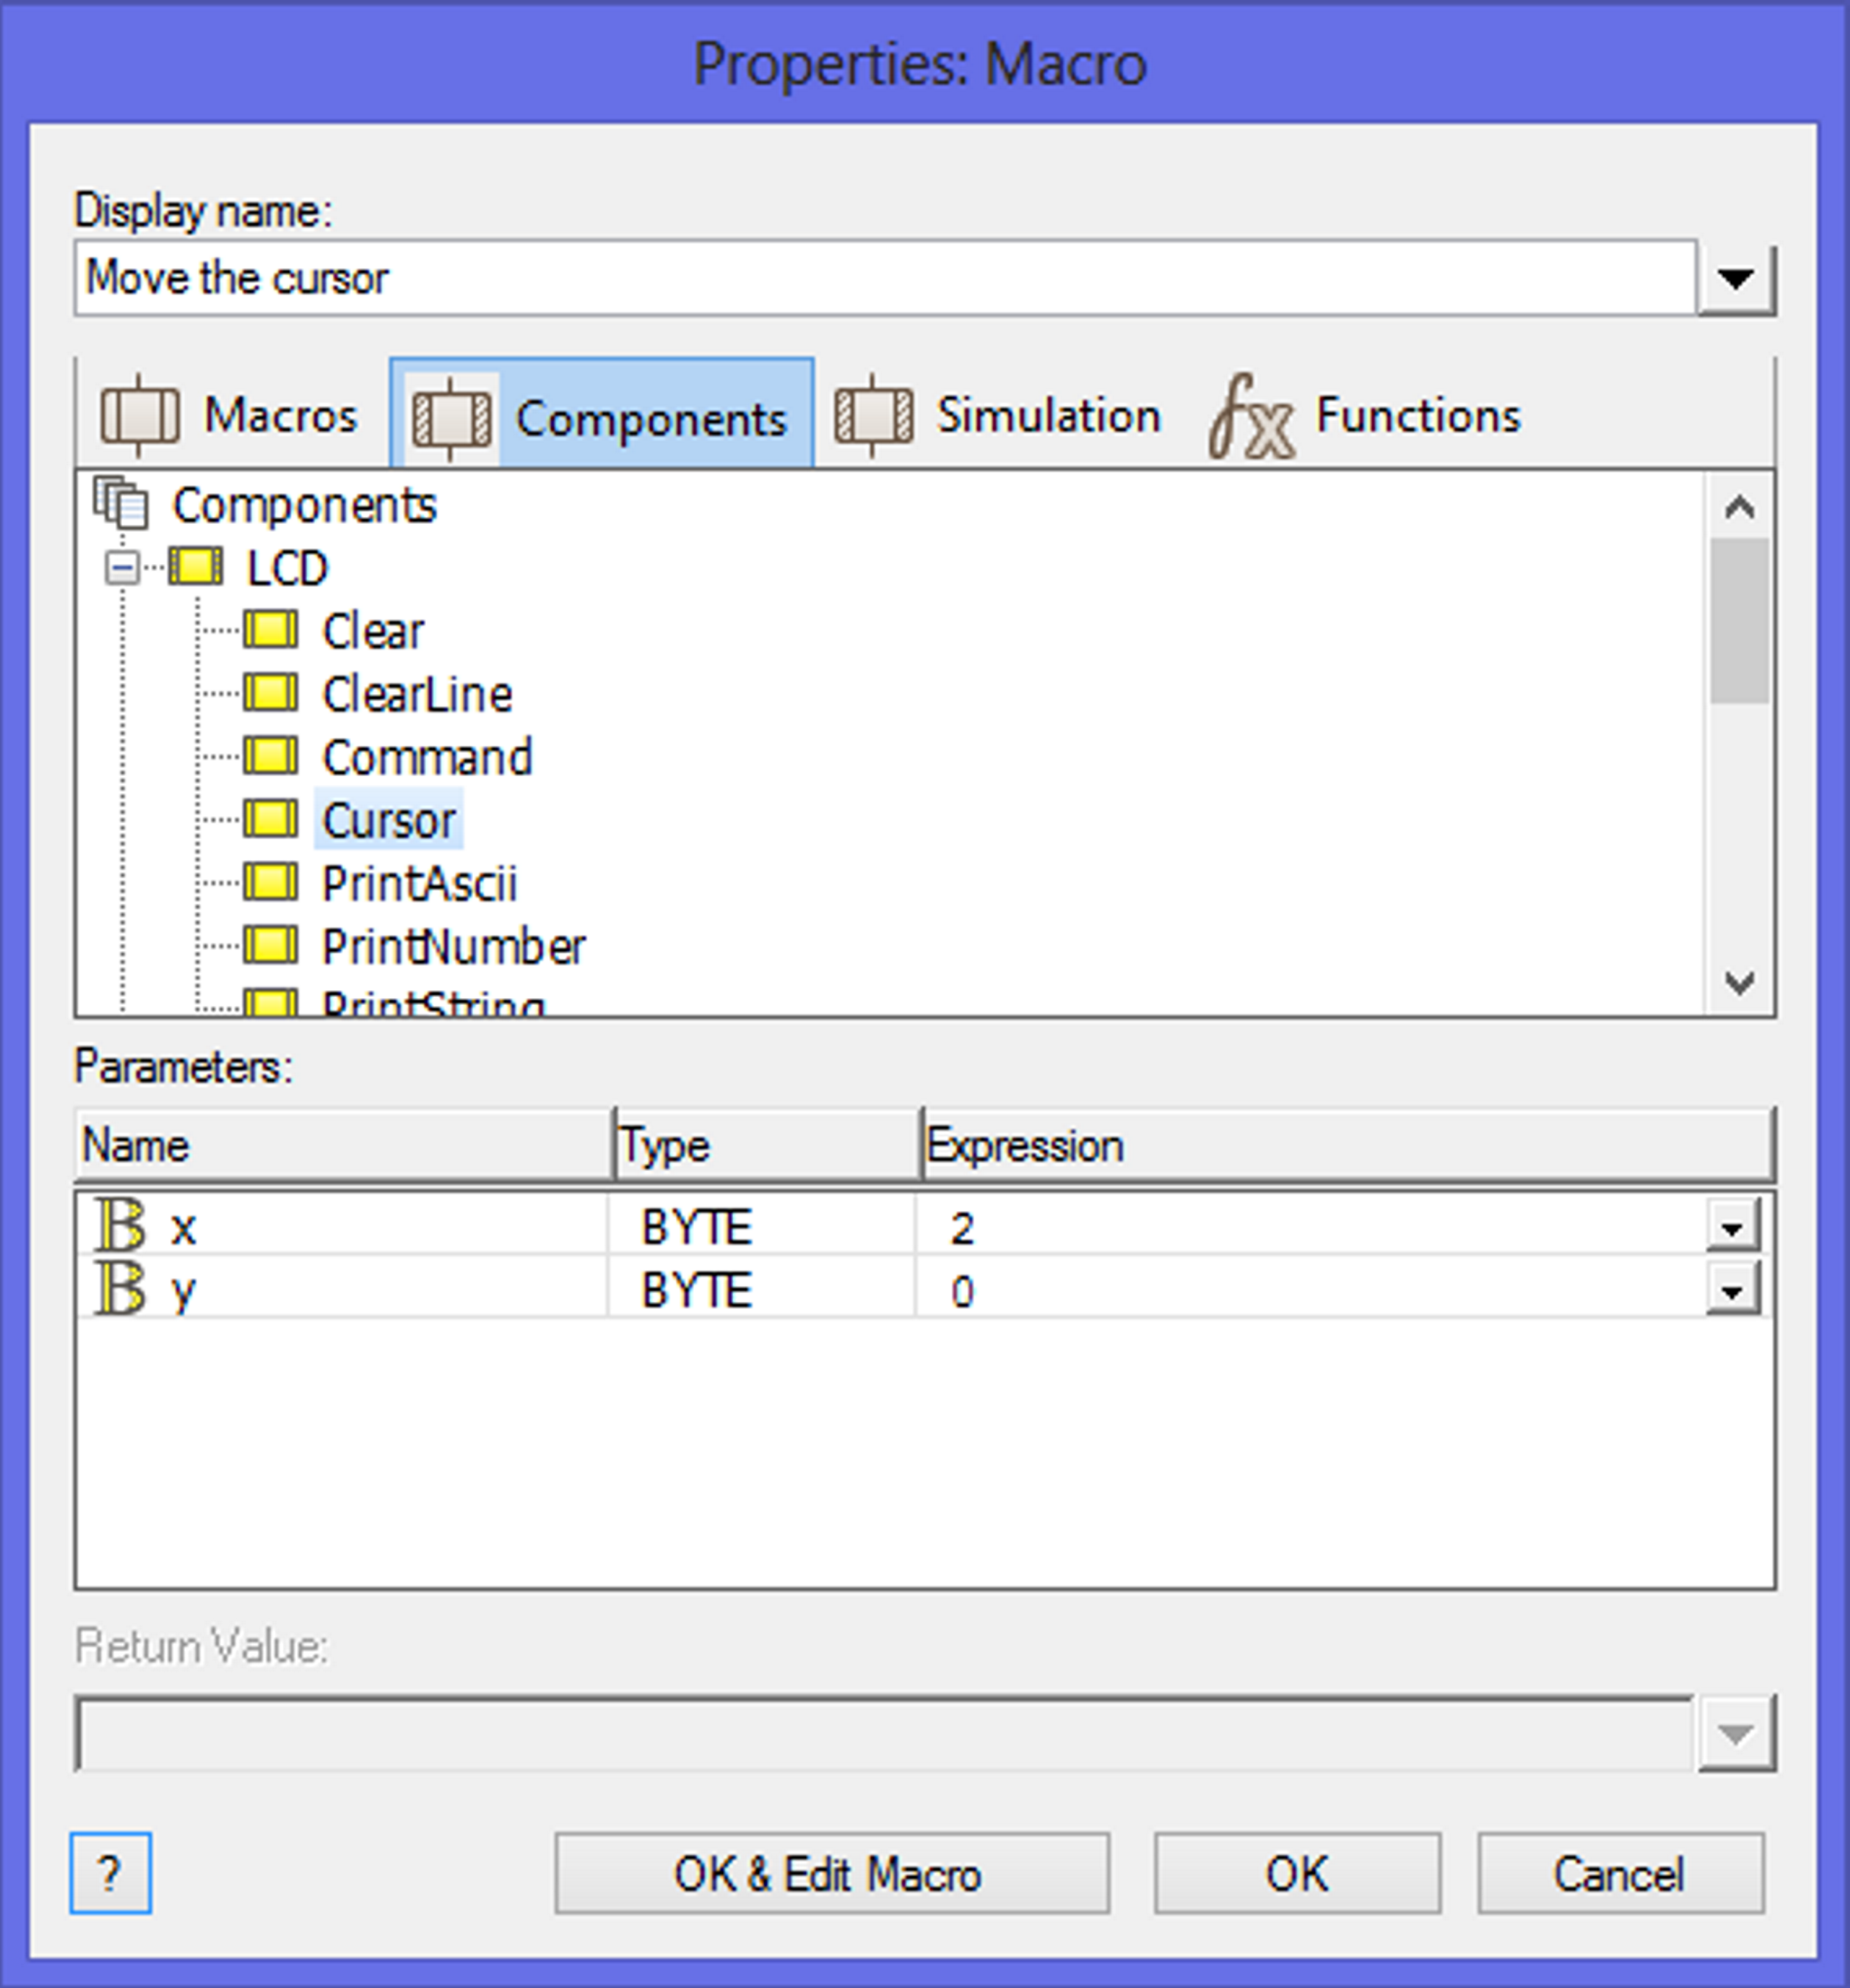Open the Display name dropdown arrow
Image resolution: width=1850 pixels, height=1988 pixels.
(x=1736, y=279)
